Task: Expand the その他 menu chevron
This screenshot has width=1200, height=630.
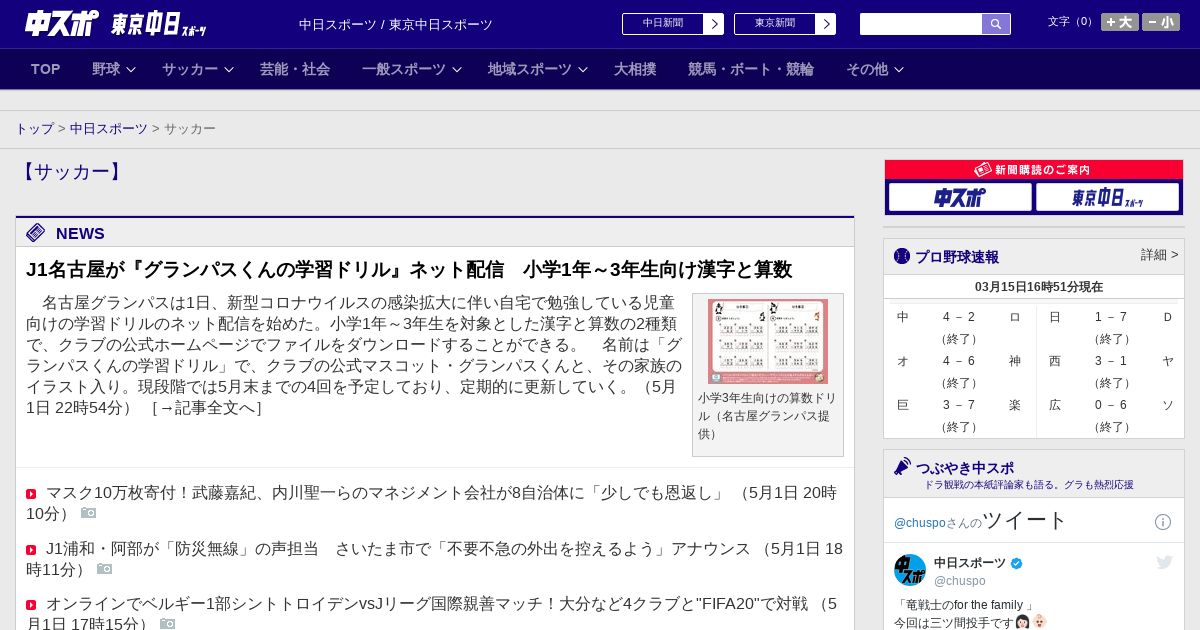Action: click(899, 70)
